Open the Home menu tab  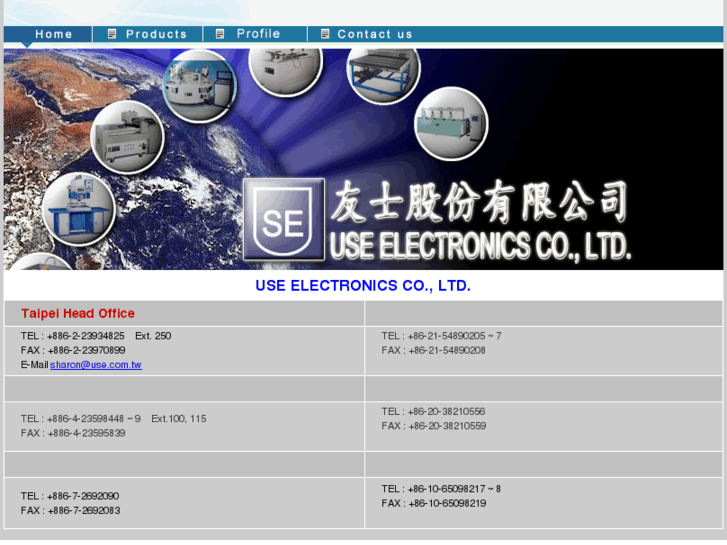click(54, 34)
